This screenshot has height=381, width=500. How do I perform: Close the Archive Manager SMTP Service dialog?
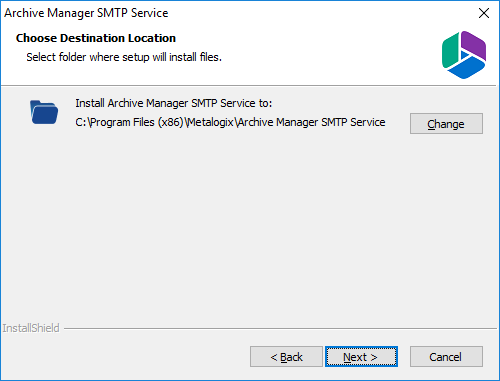click(x=484, y=13)
